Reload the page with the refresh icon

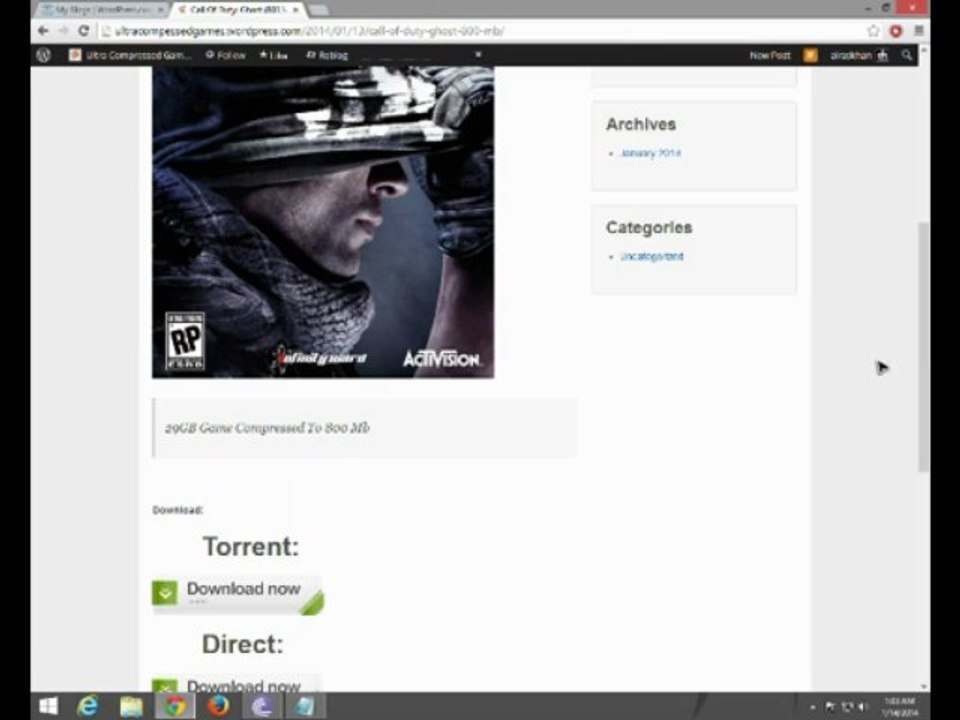click(84, 31)
